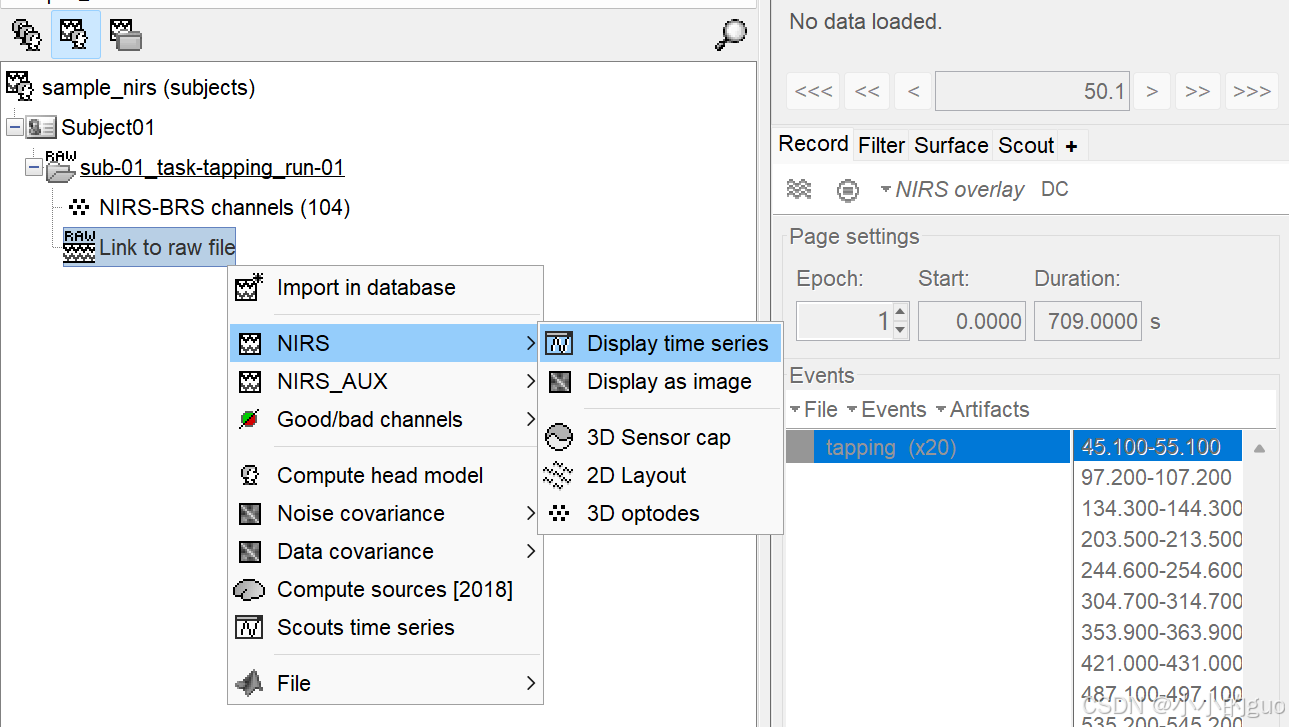
Task: Click the database search magnifier icon
Action: click(x=731, y=35)
